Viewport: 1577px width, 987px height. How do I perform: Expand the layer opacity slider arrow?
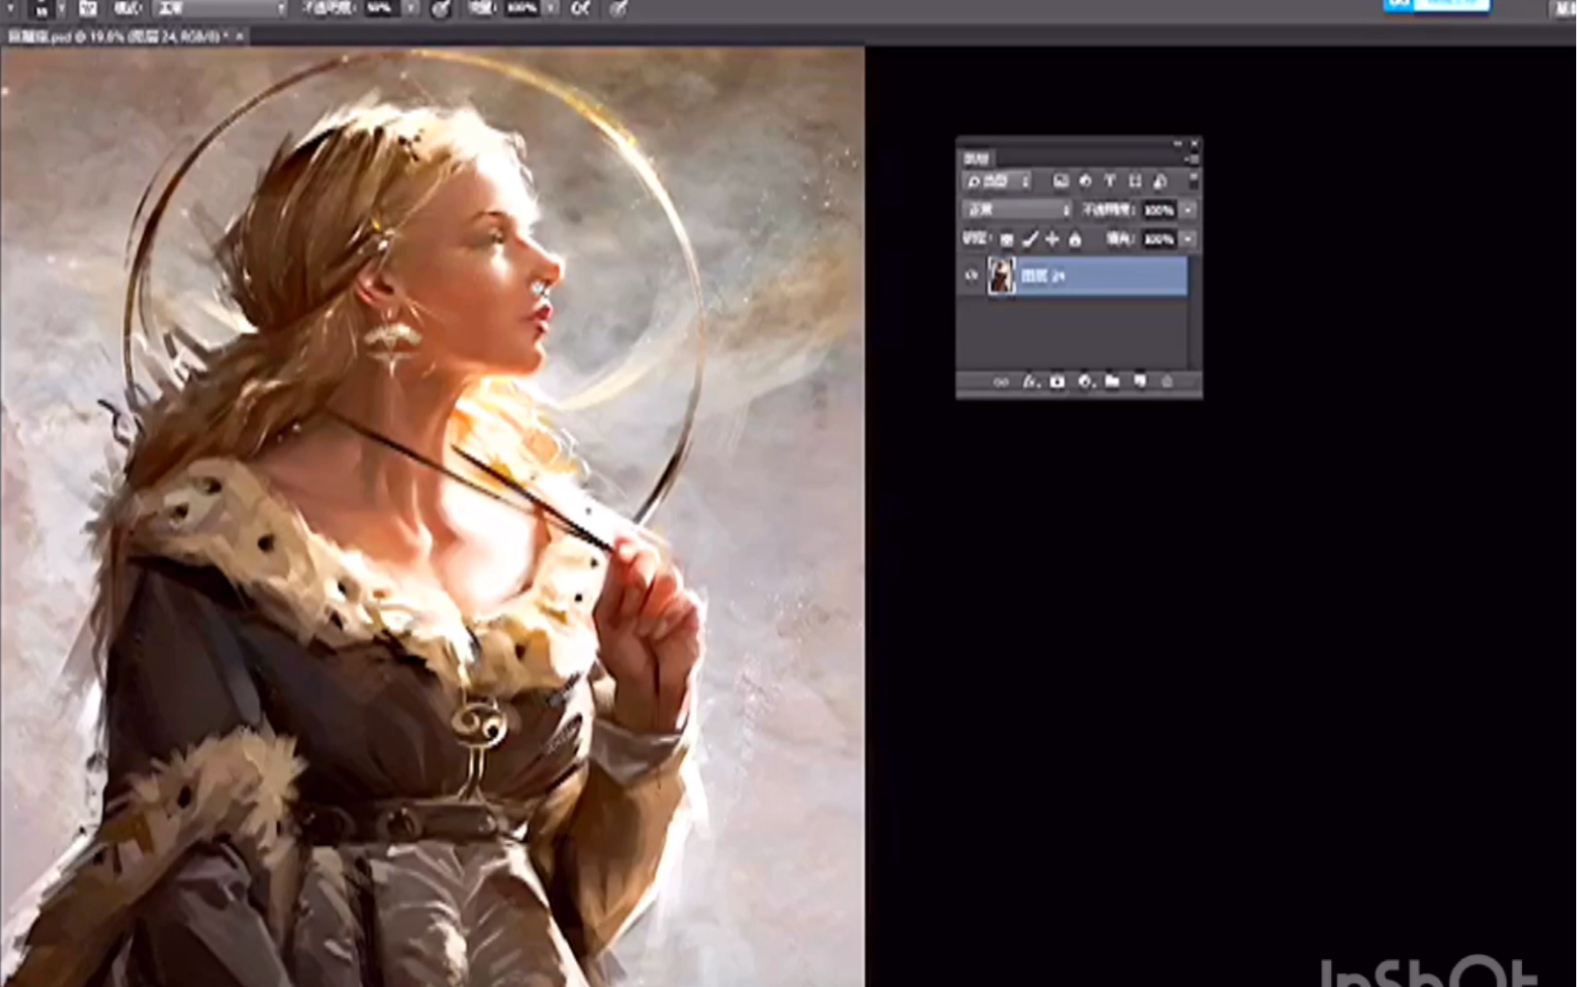1188,210
